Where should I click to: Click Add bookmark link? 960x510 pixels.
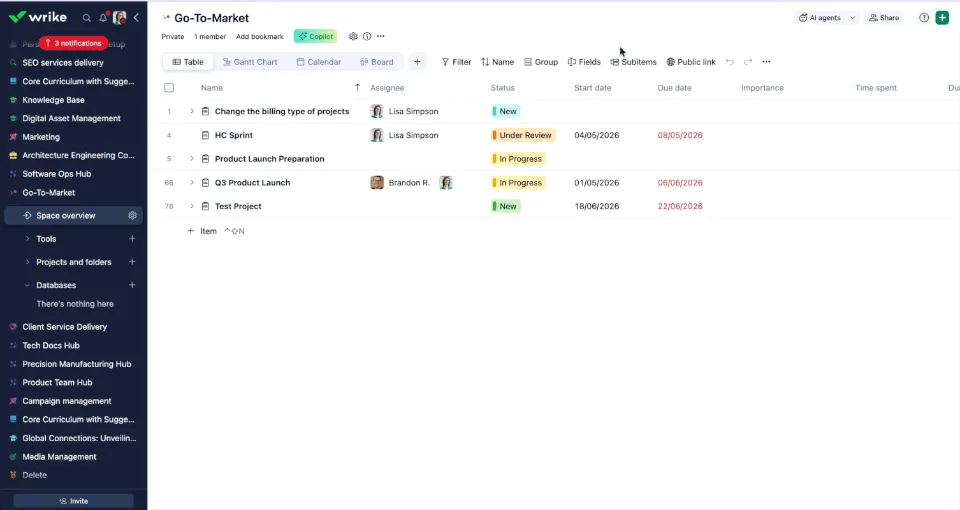[x=260, y=37]
